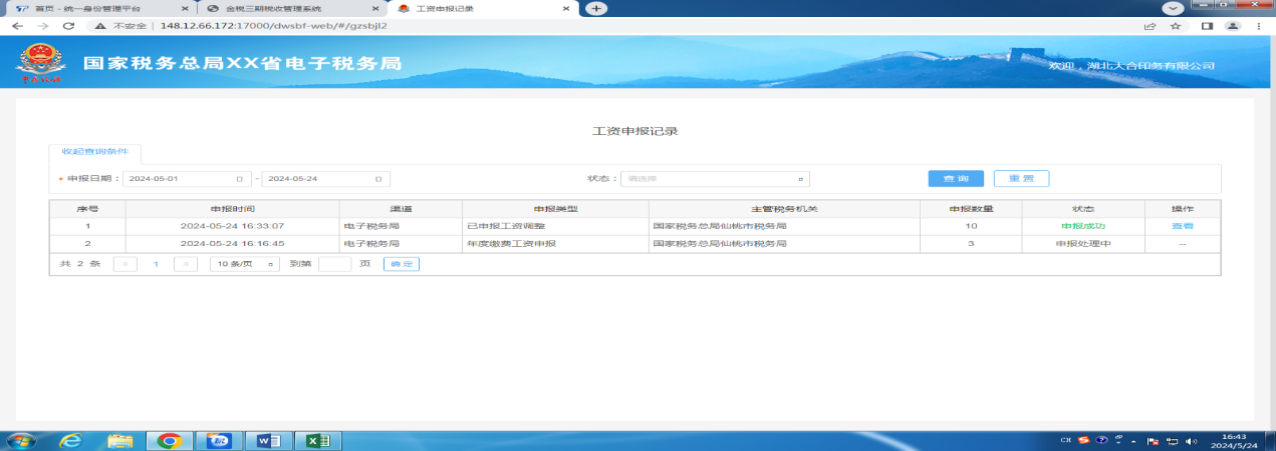Open File Explorer from the taskbar
Image resolution: width=1276 pixels, height=451 pixels.
[x=120, y=440]
